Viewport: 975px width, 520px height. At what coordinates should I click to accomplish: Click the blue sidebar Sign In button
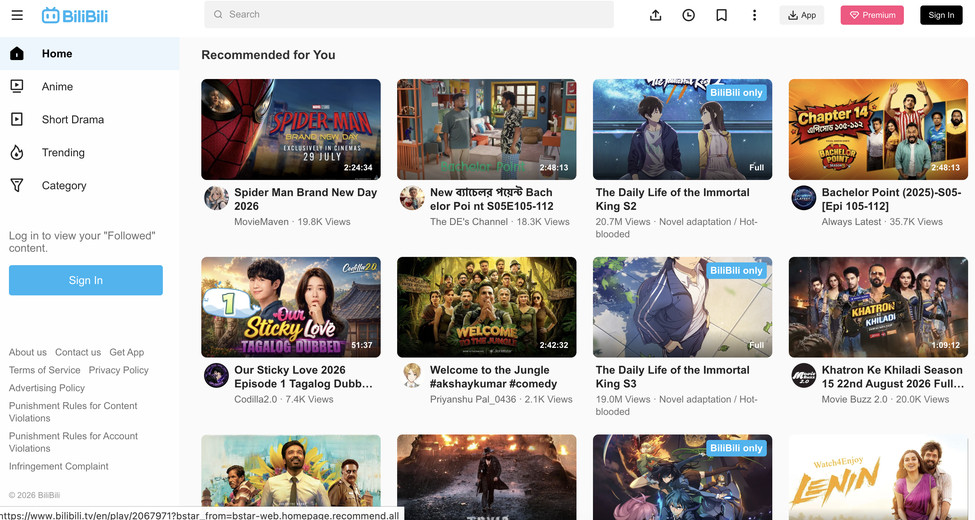(x=86, y=280)
